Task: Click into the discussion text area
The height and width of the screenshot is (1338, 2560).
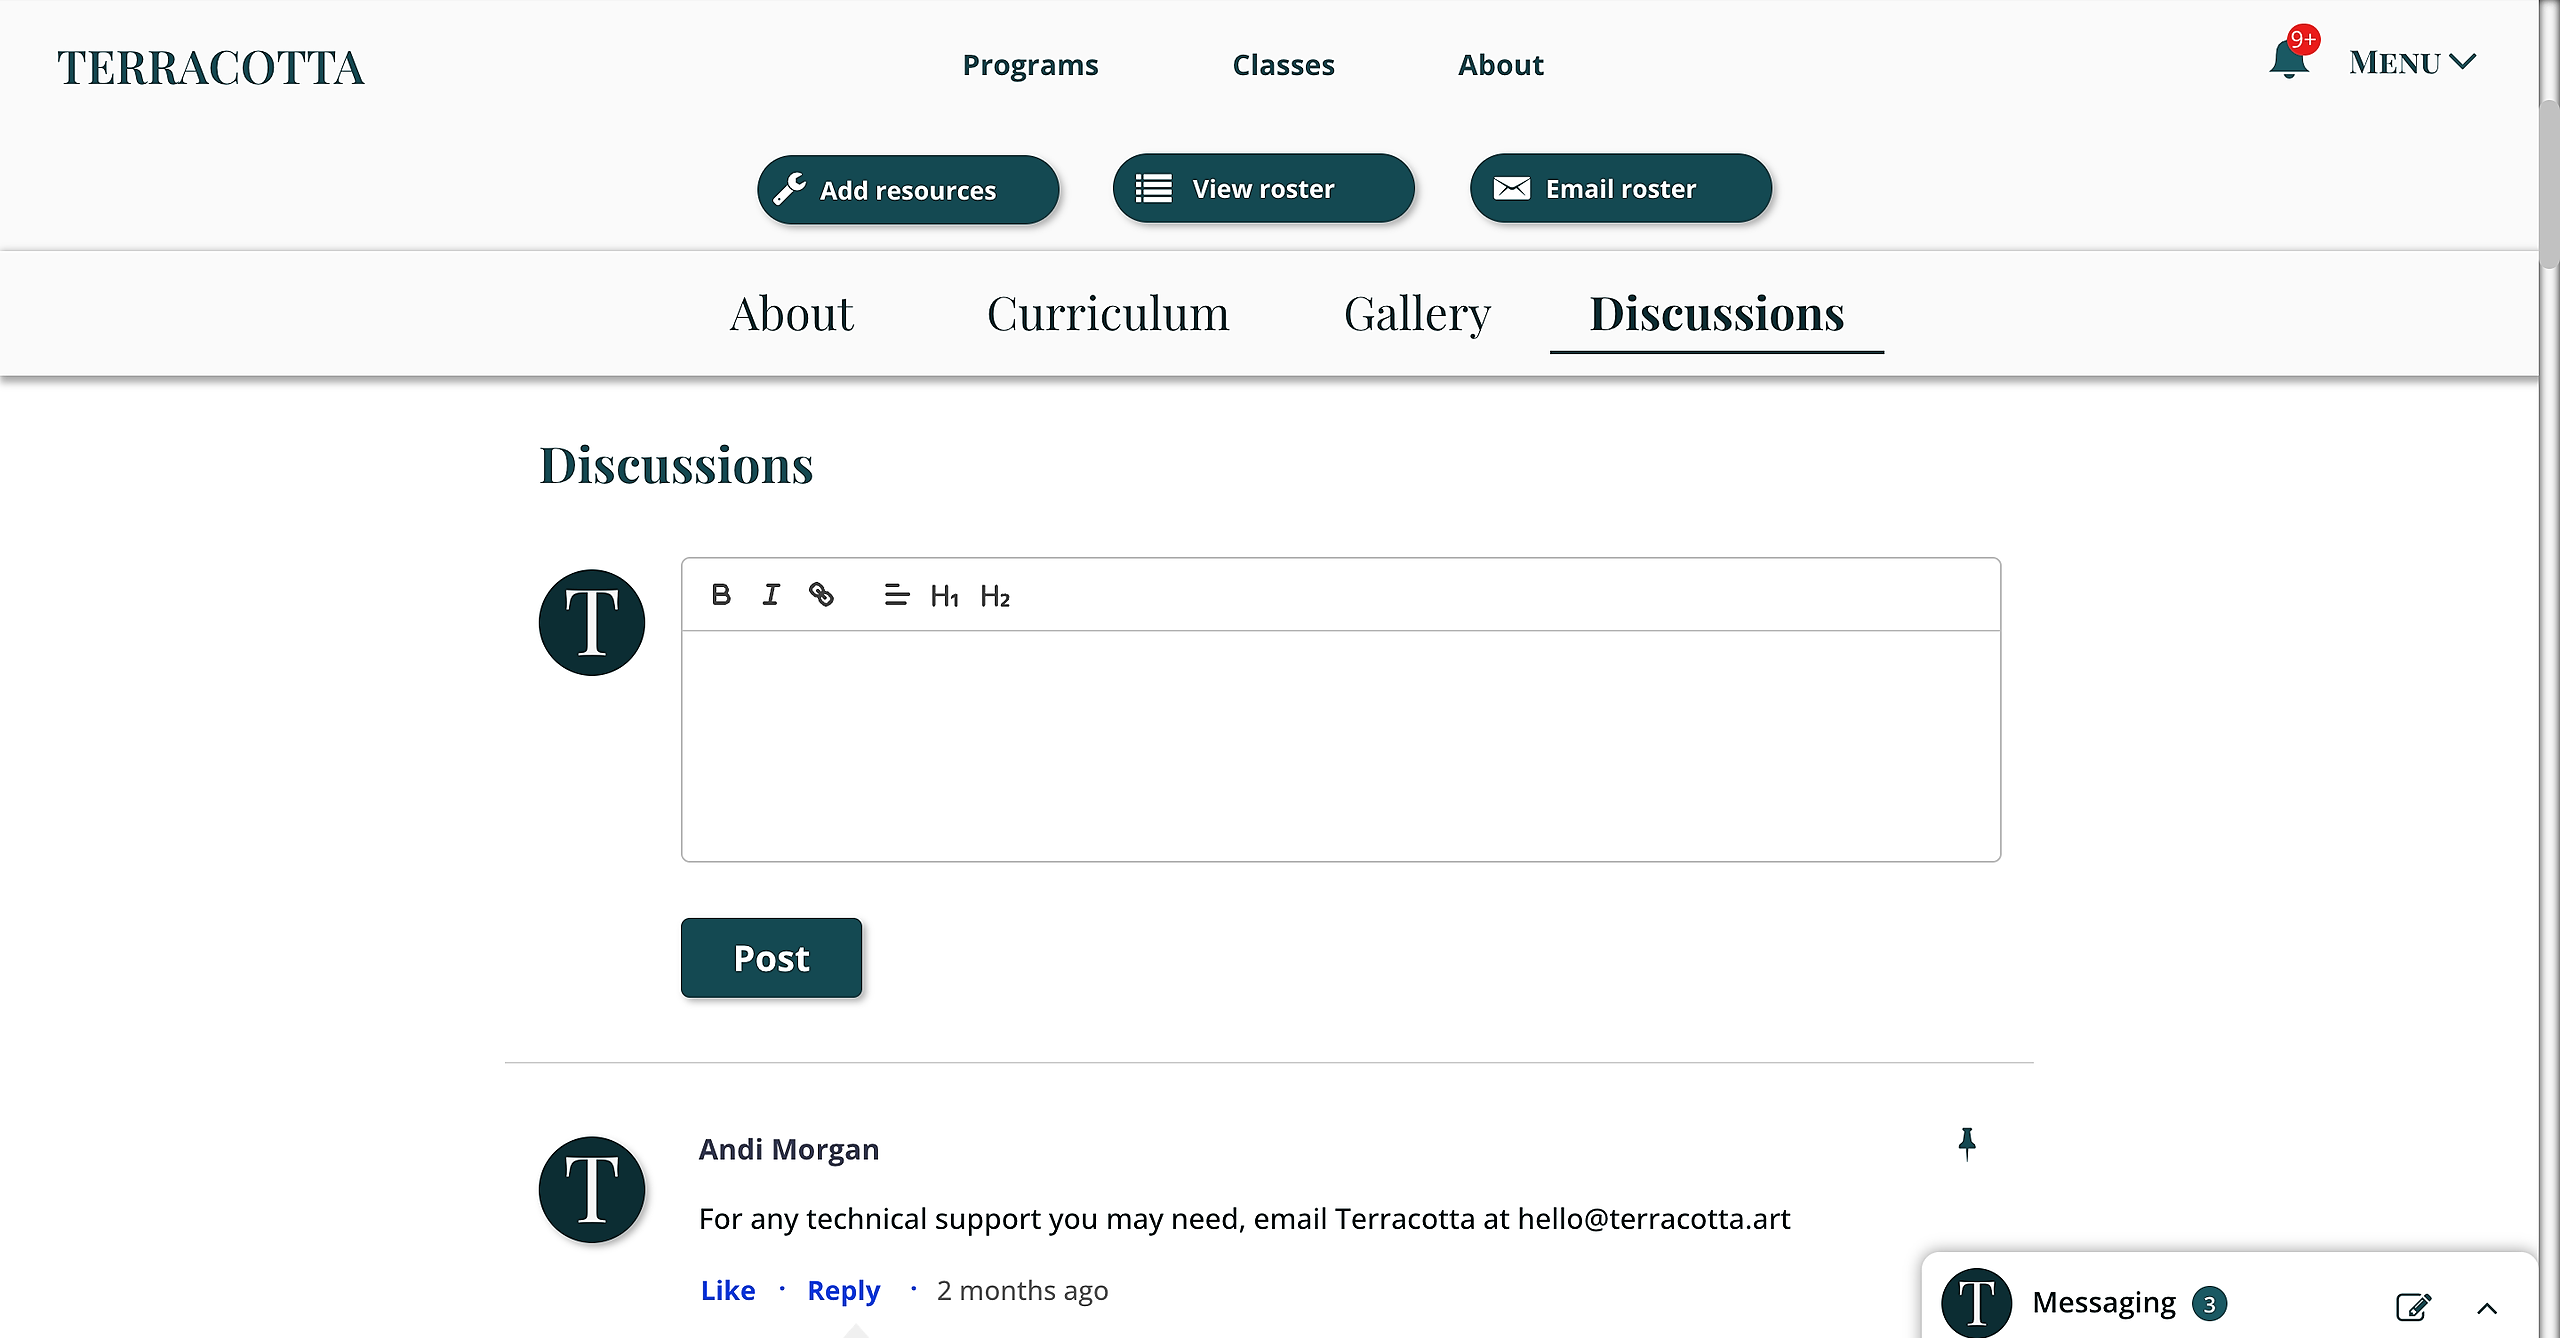Action: point(1341,745)
